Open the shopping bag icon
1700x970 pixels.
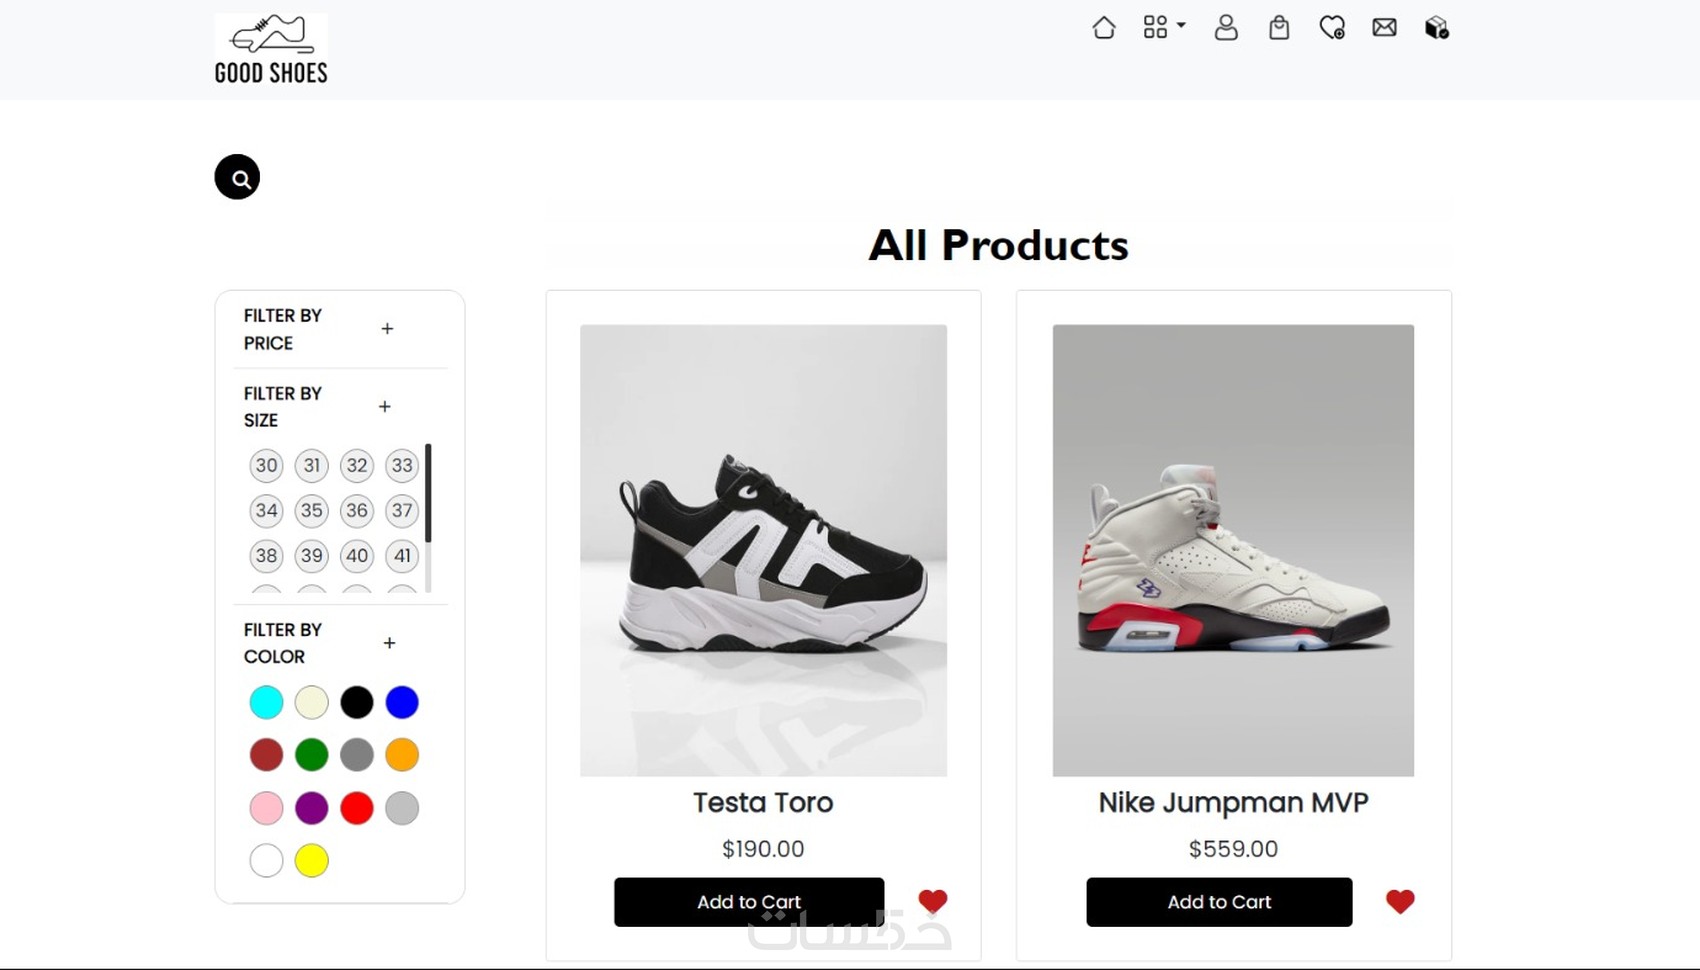1279,28
